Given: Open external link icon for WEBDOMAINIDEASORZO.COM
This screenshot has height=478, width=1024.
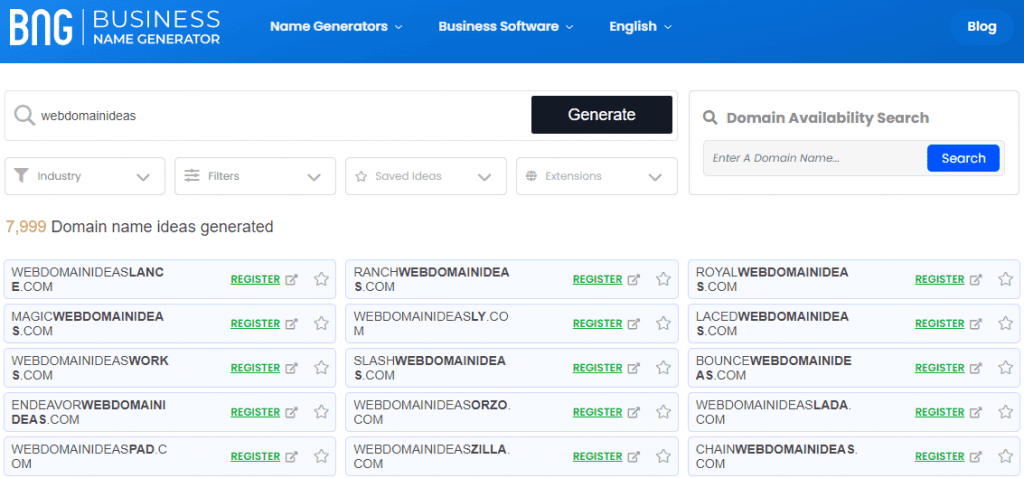Looking at the screenshot, I should (x=633, y=412).
